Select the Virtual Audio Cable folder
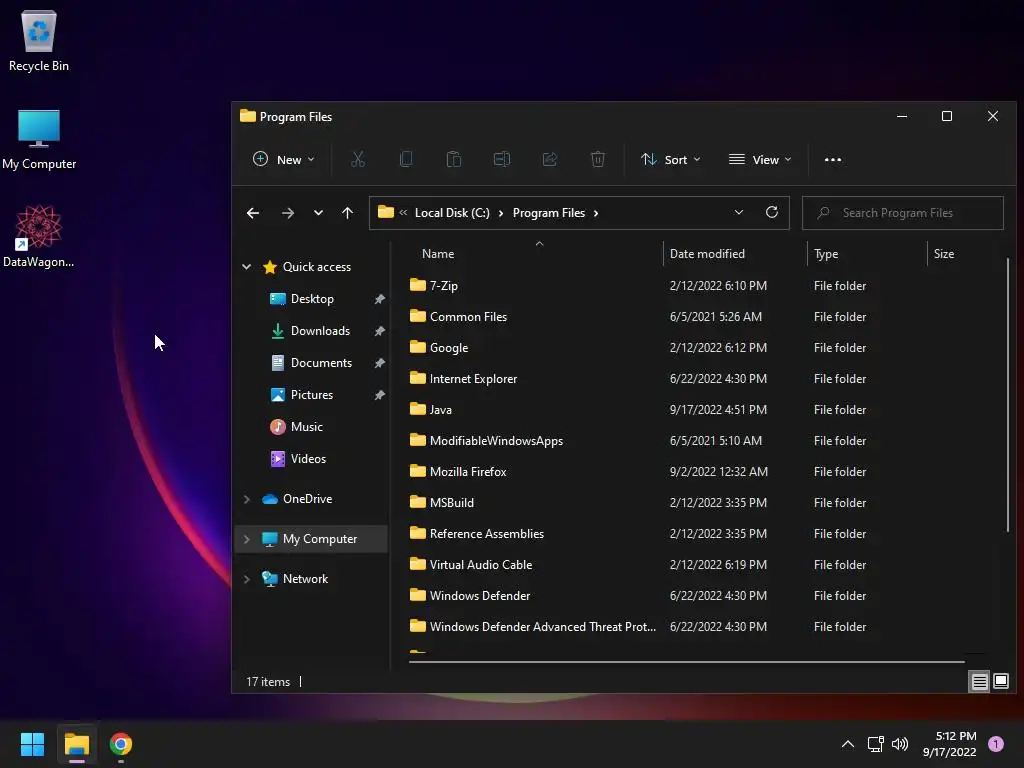The height and width of the screenshot is (768, 1024). 699,565
